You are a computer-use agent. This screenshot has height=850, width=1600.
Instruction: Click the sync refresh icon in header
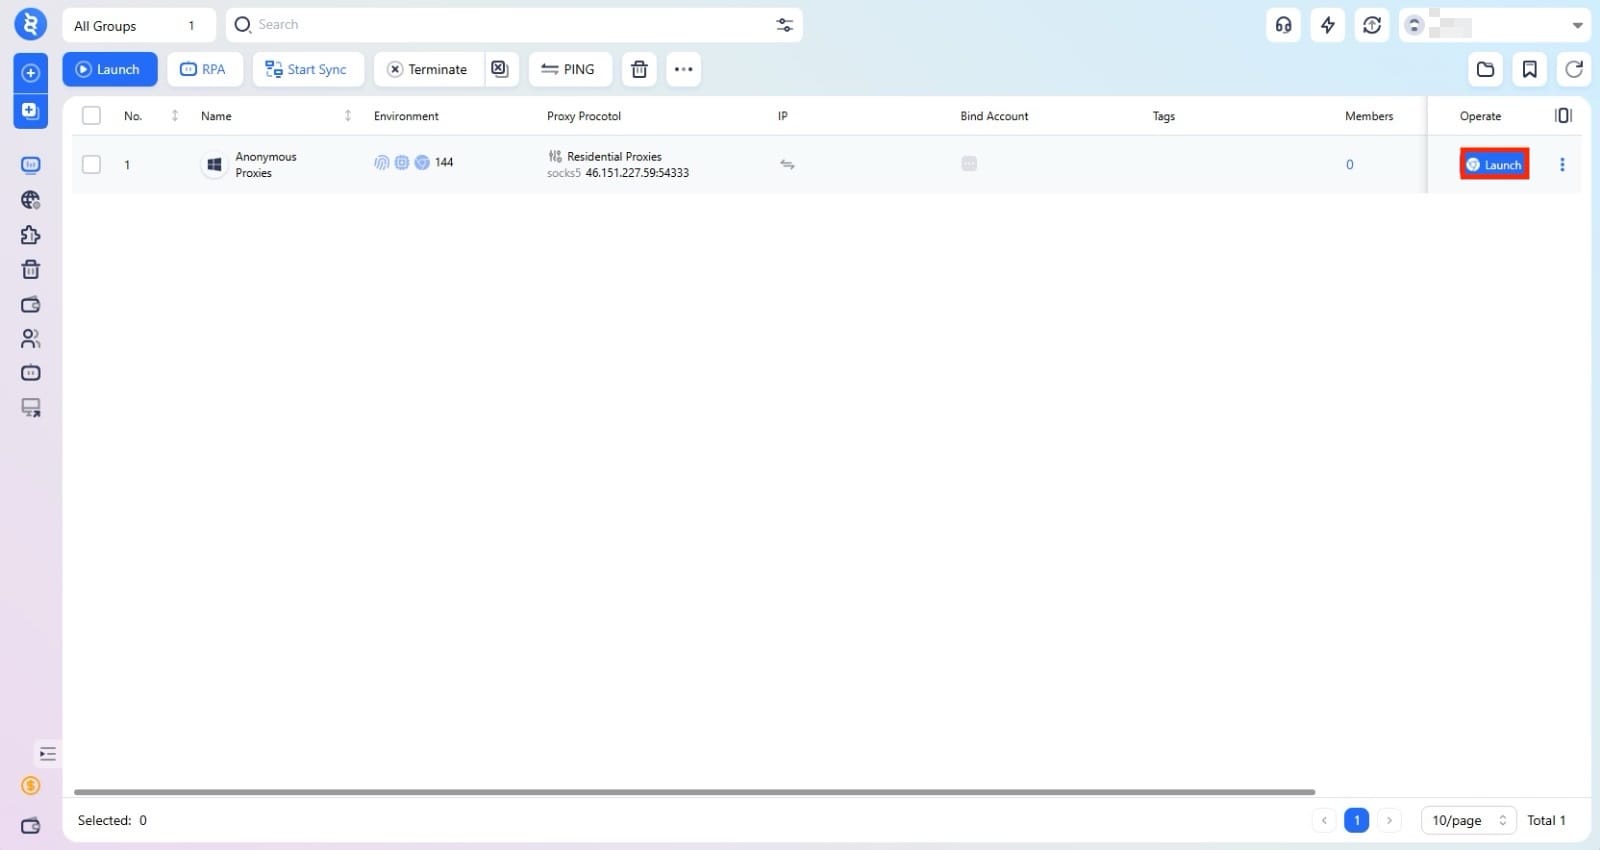pos(1372,25)
